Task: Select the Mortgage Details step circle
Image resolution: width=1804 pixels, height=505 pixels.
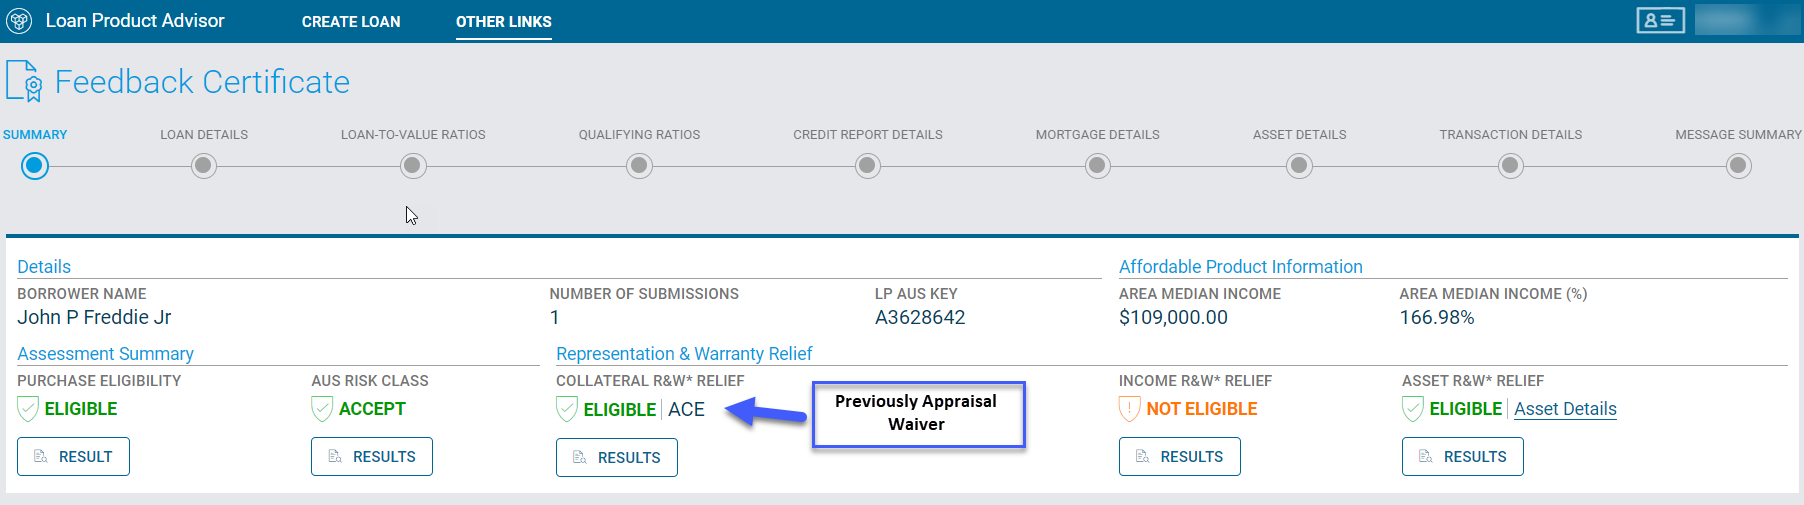Action: (x=1098, y=166)
